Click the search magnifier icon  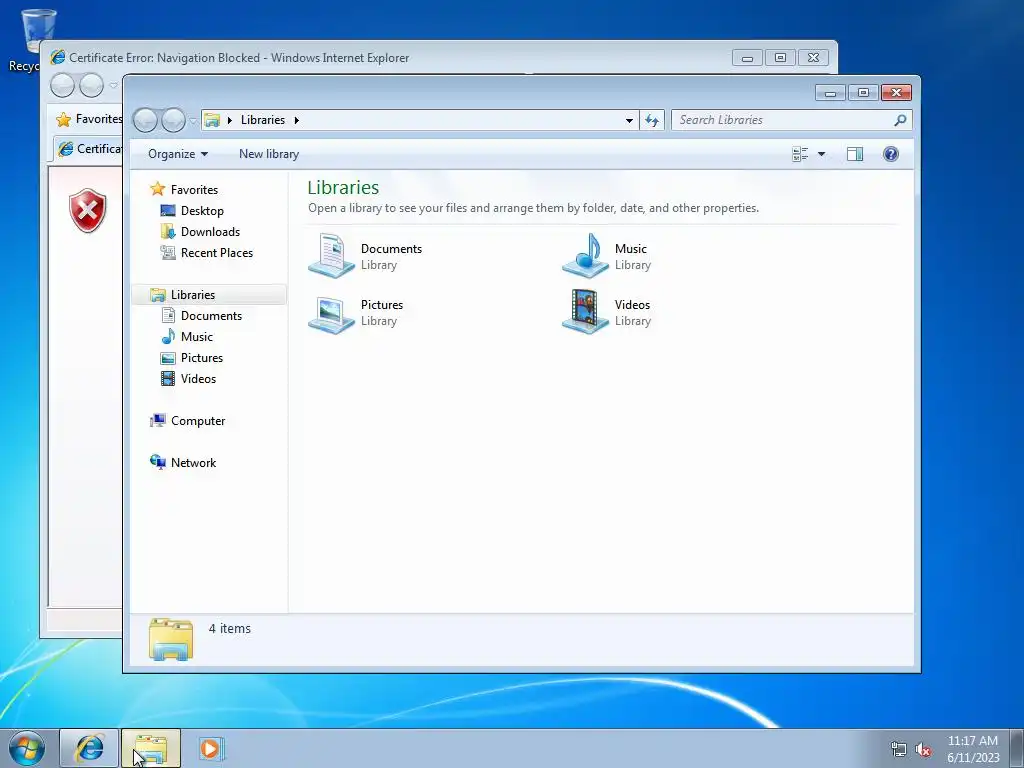pyautogui.click(x=901, y=120)
